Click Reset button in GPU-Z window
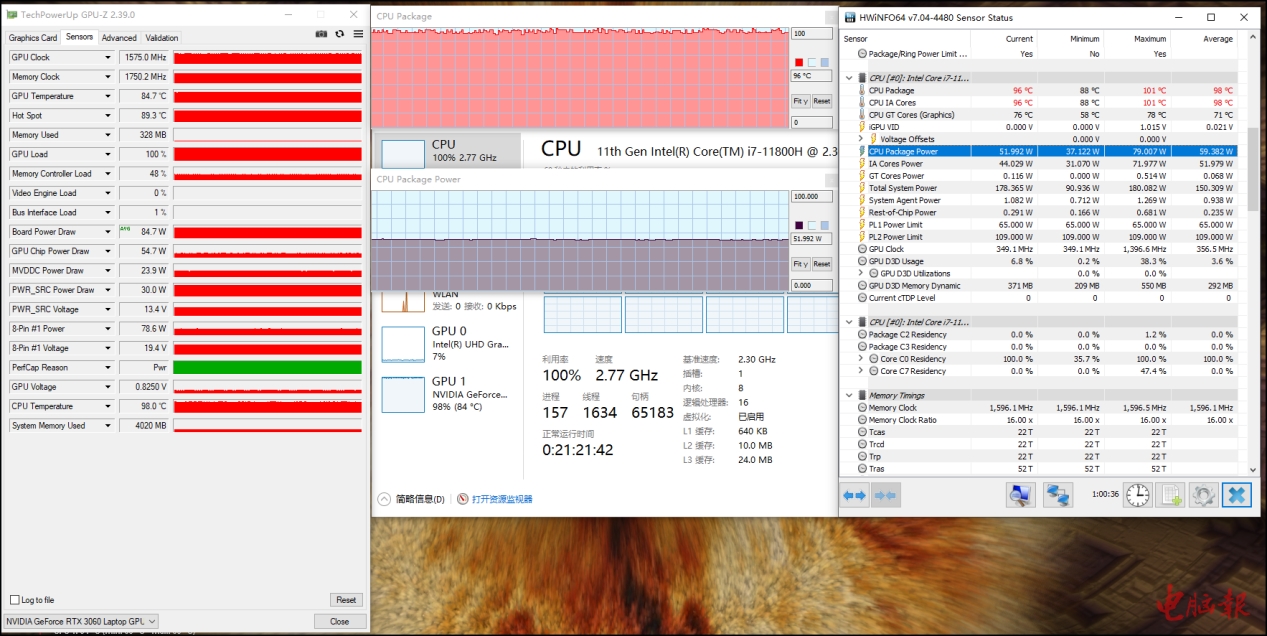Screen dimensions: 1267x636 346,600
